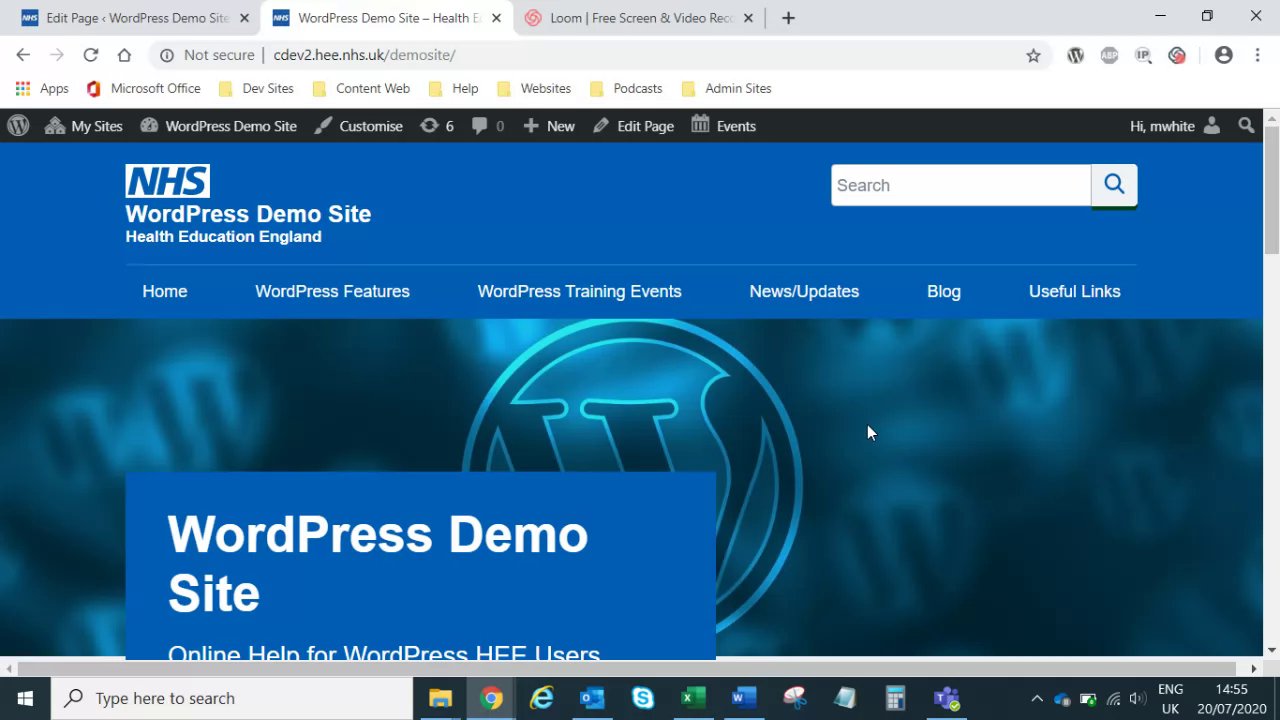The height and width of the screenshot is (720, 1280).
Task: Go to the Home navigation item
Action: point(165,291)
